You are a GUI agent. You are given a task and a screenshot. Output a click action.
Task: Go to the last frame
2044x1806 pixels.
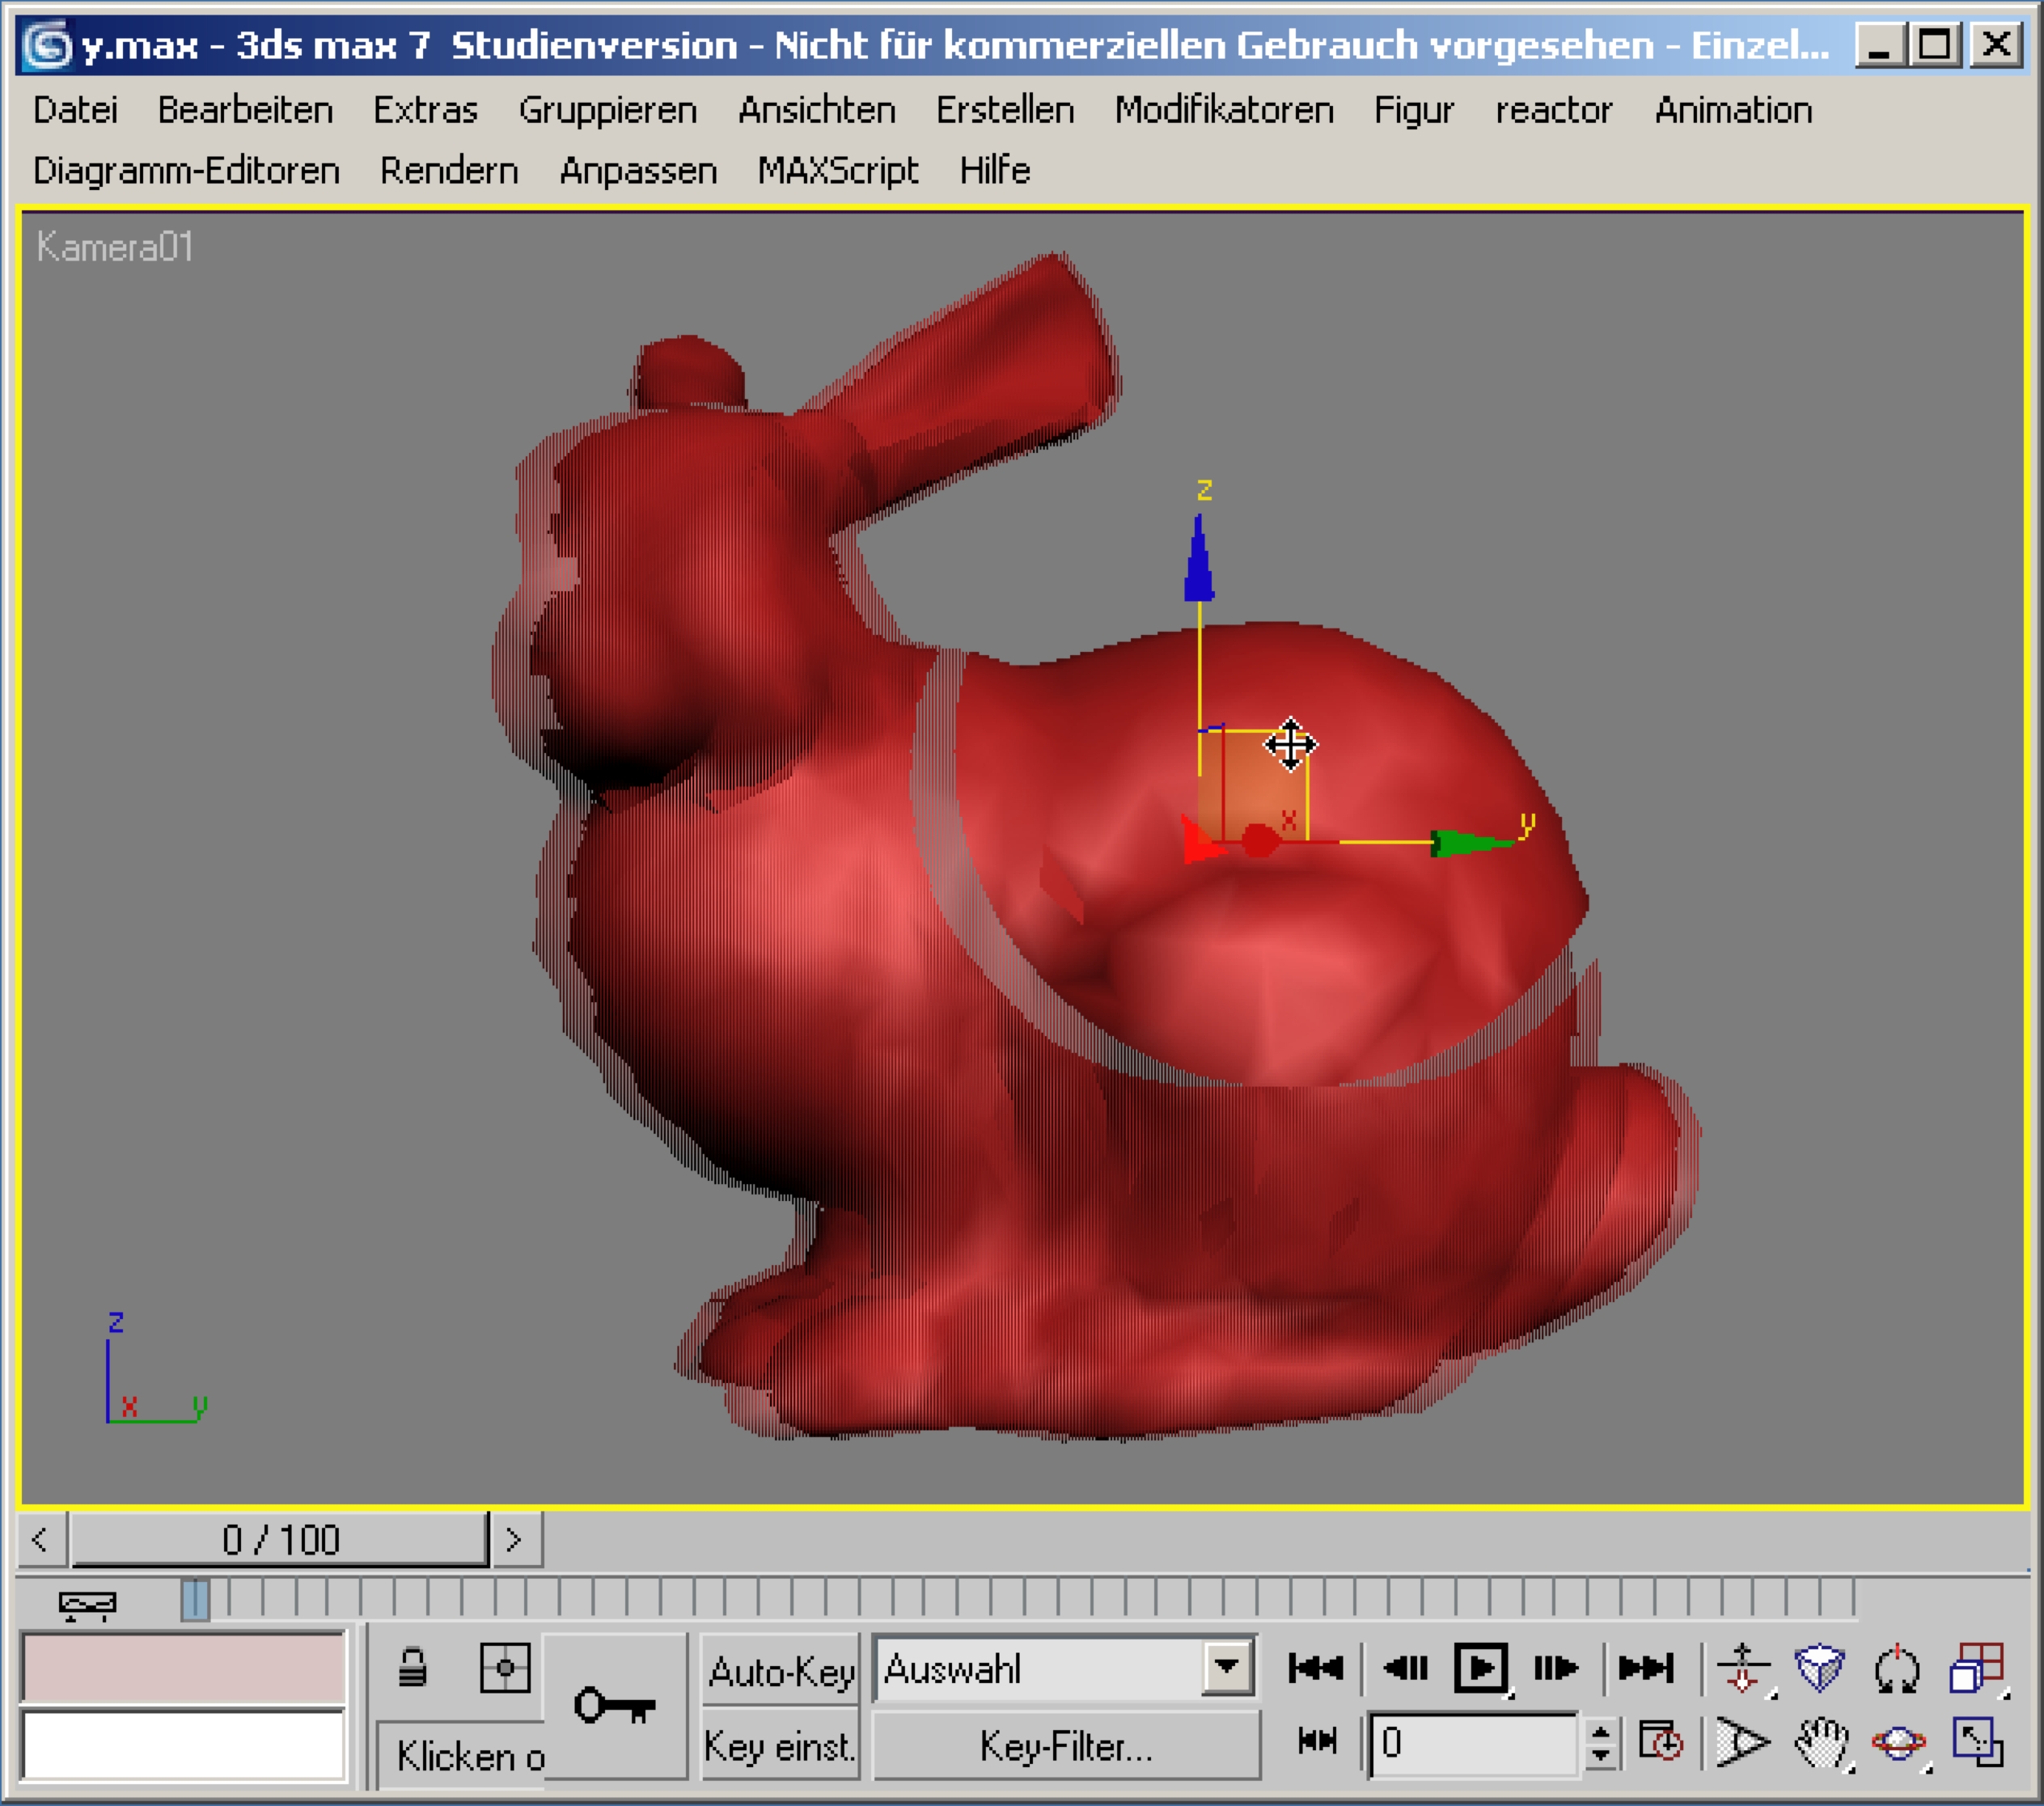pyautogui.click(x=1645, y=1668)
